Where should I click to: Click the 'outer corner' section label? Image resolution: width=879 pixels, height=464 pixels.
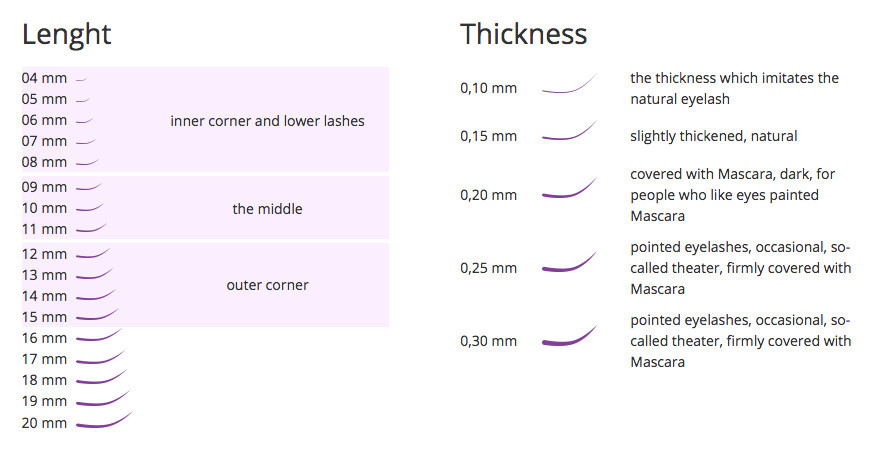point(267,285)
